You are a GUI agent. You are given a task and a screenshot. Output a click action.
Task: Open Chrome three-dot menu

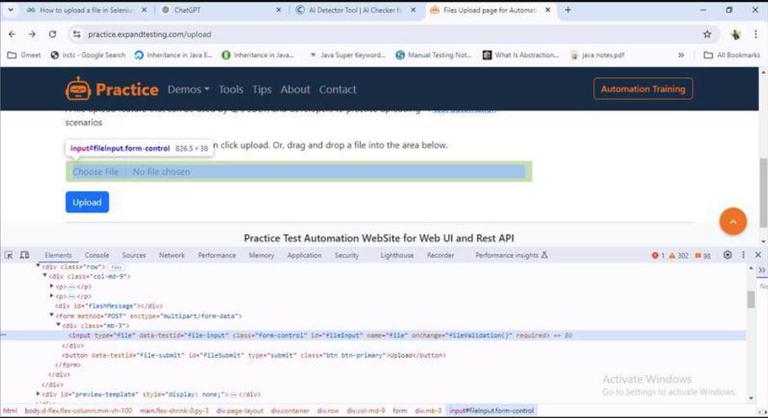coord(756,34)
